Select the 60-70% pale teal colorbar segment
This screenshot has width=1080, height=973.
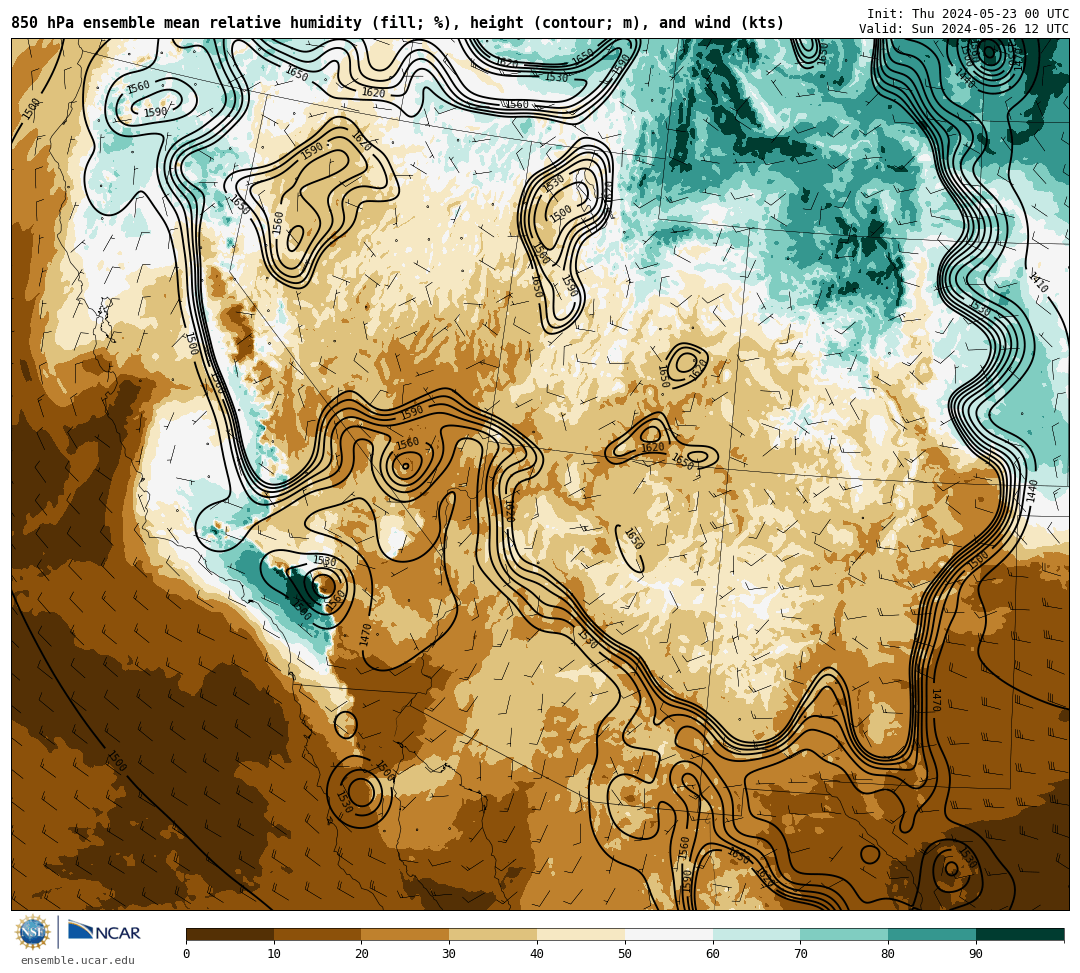(x=756, y=934)
